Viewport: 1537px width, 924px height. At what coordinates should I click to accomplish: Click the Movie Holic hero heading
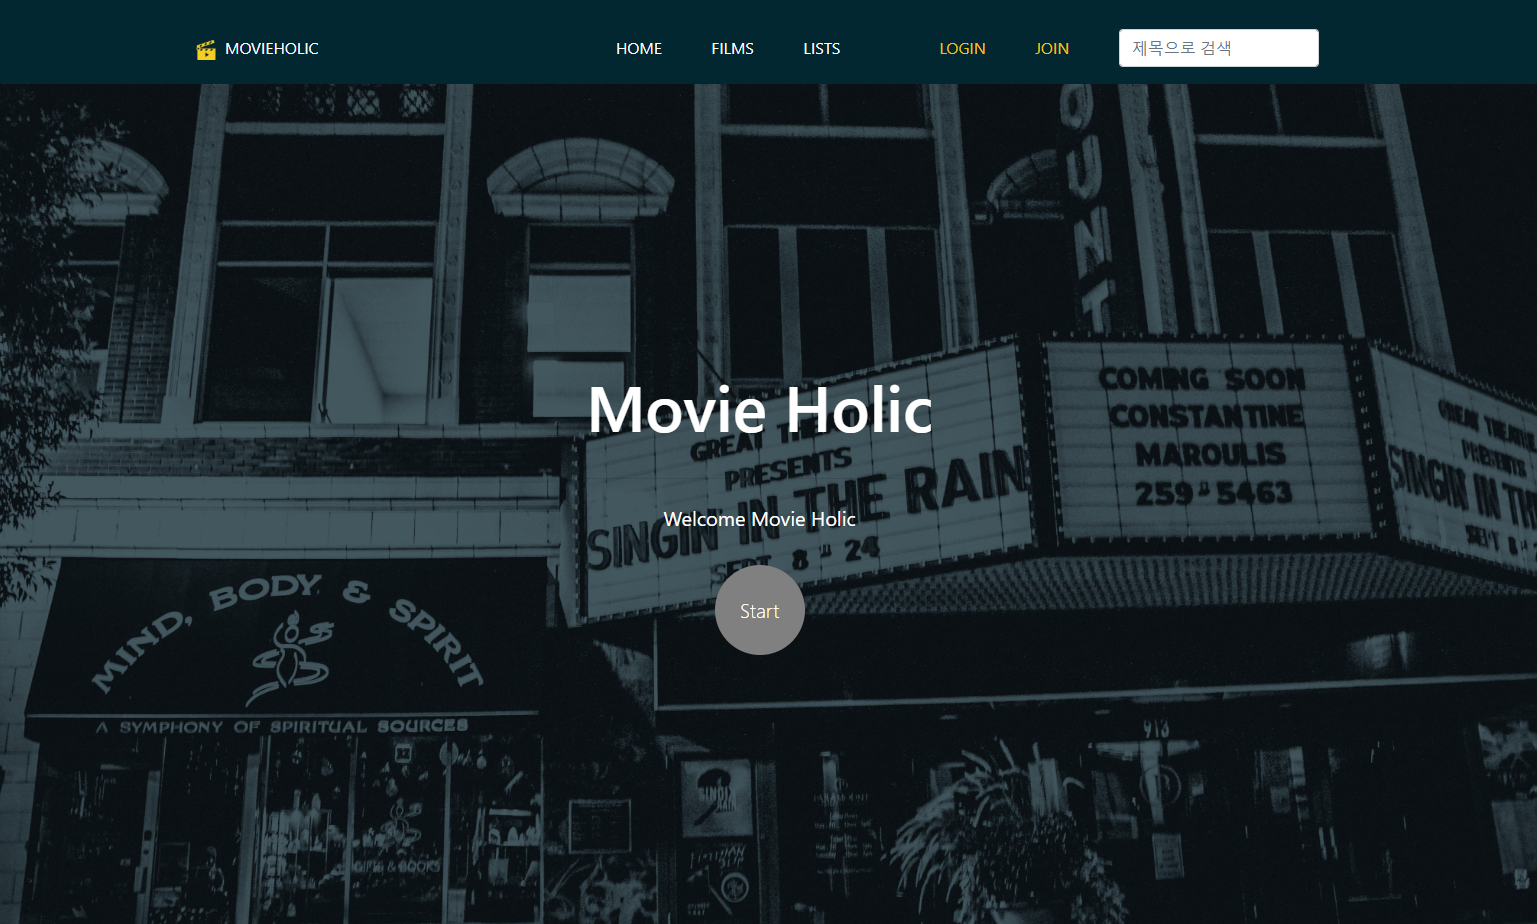[759, 410]
